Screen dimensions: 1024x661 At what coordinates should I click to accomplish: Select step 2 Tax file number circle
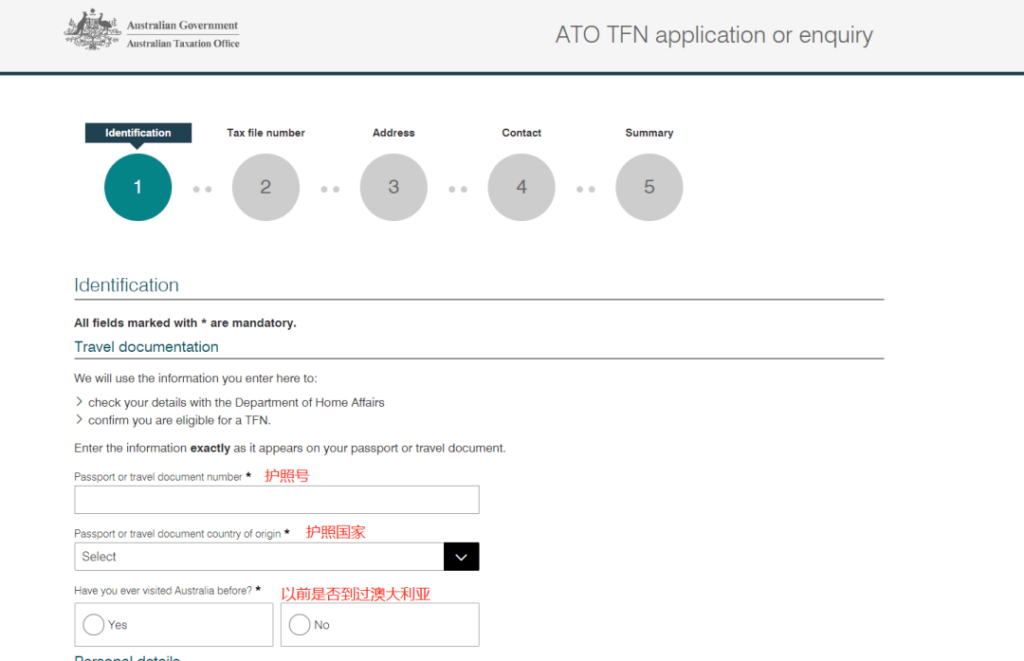pos(265,187)
